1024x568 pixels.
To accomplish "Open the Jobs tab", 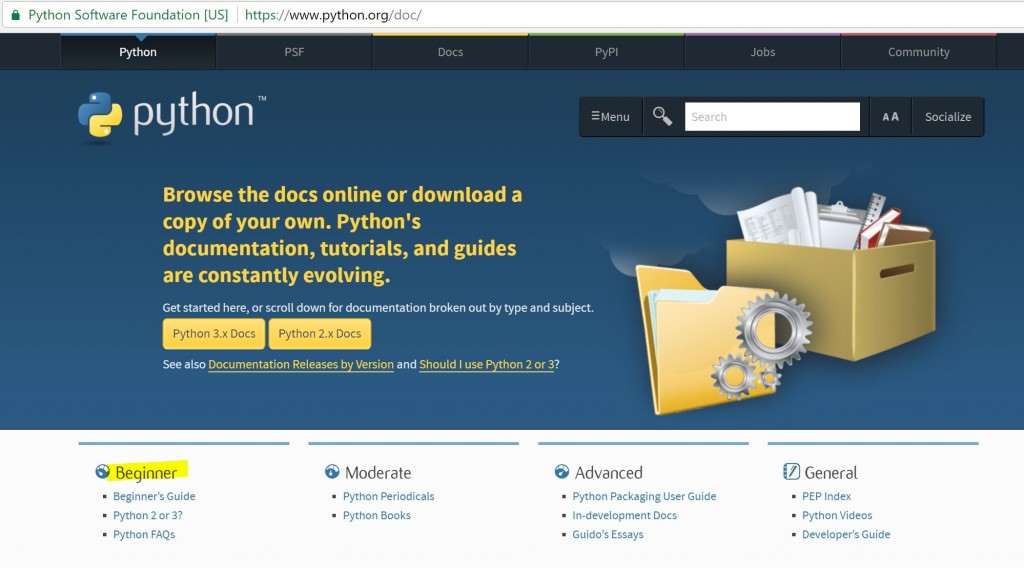I will (762, 52).
